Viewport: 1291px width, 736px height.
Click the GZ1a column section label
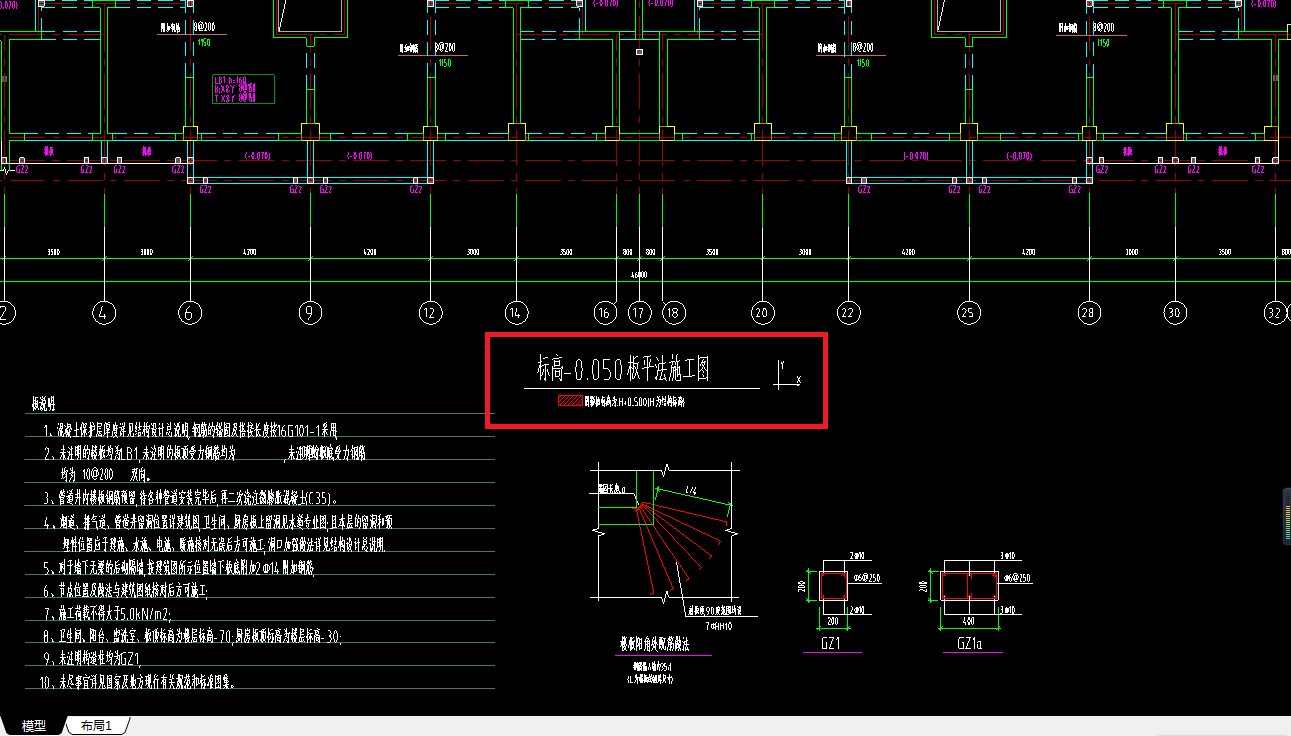pos(969,645)
